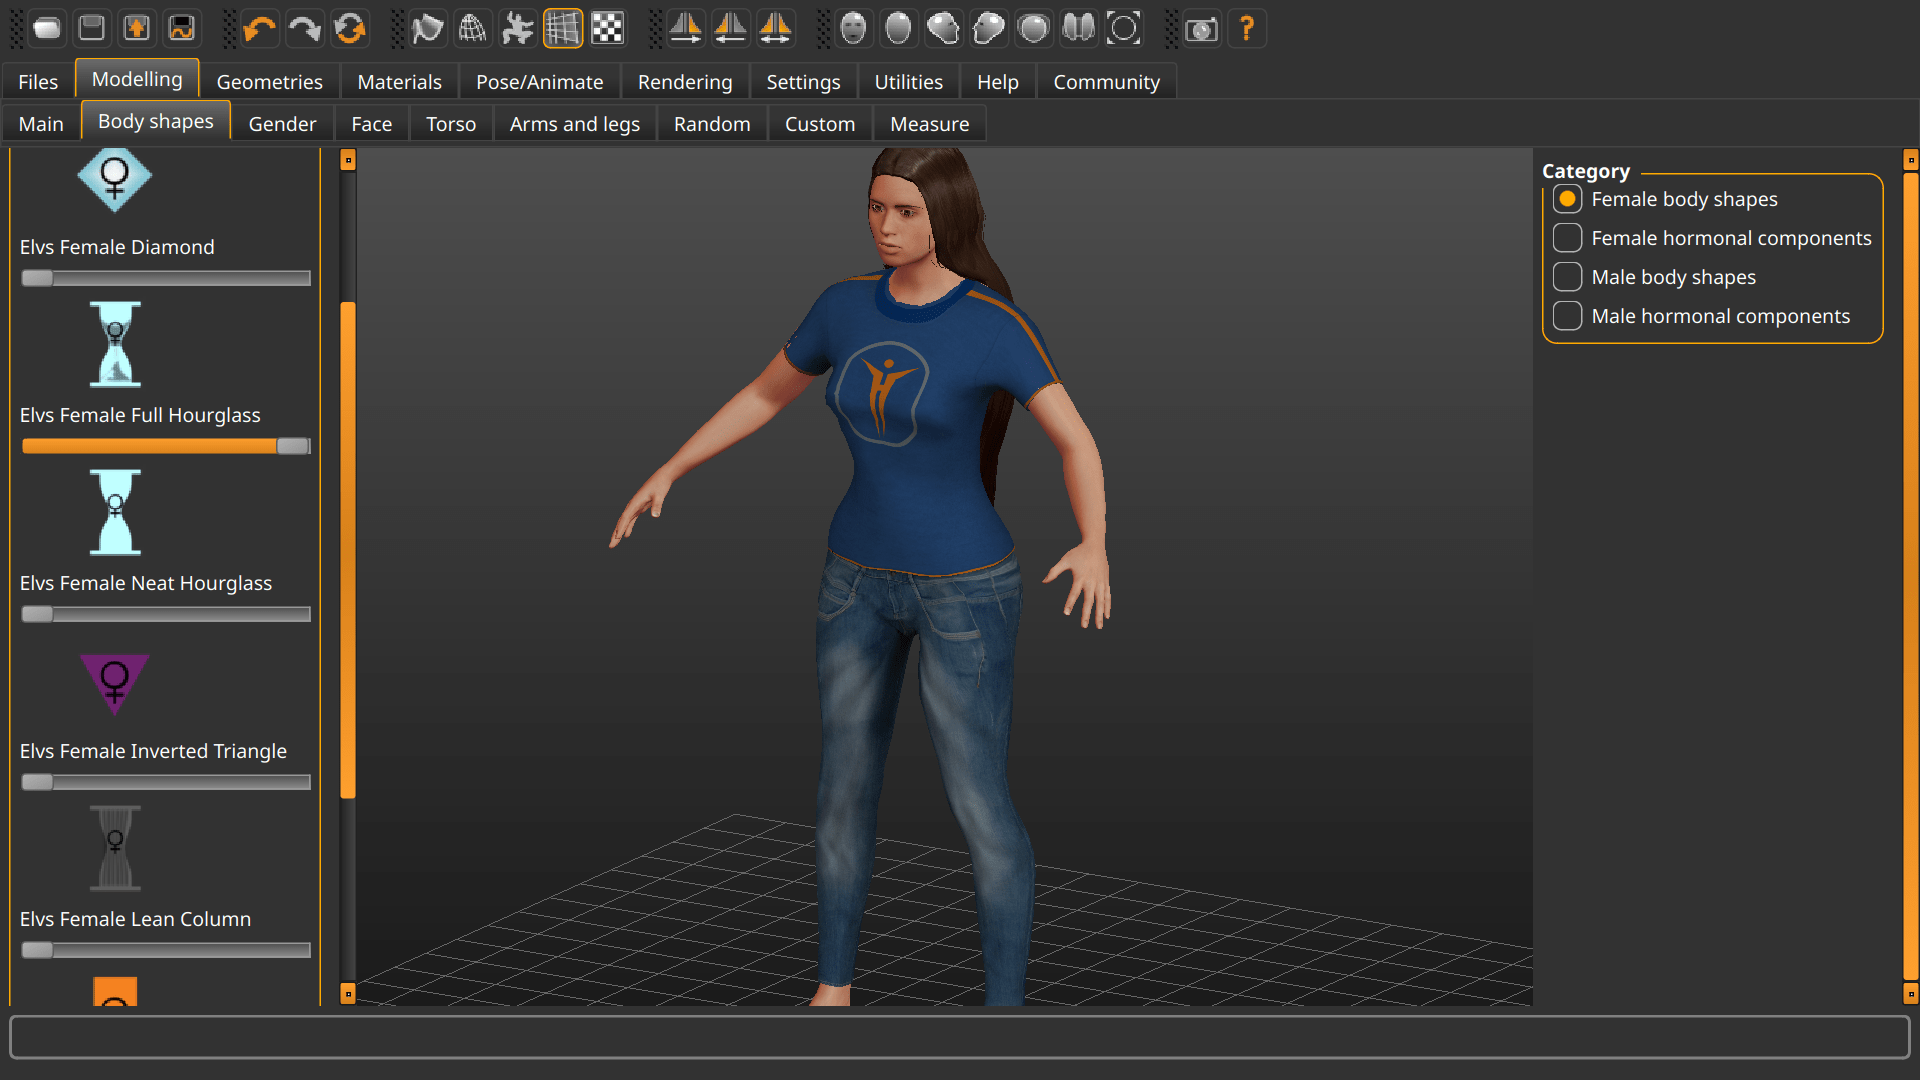Click the front face camera view icon
Image resolution: width=1920 pixels, height=1080 pixels.
[x=853, y=29]
